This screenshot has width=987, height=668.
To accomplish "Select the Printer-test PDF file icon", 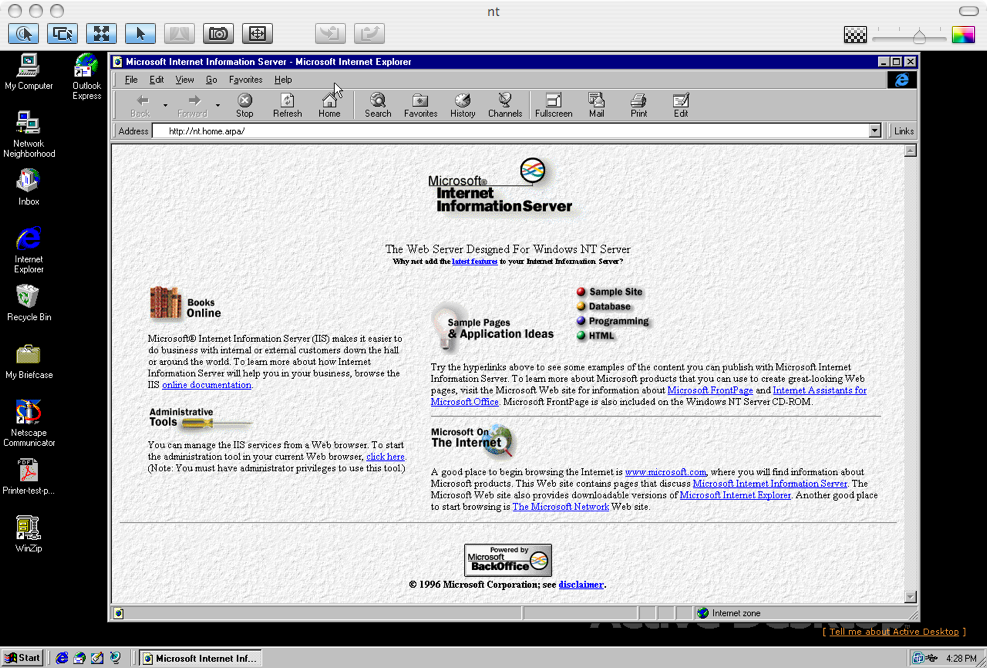I will point(28,477).
